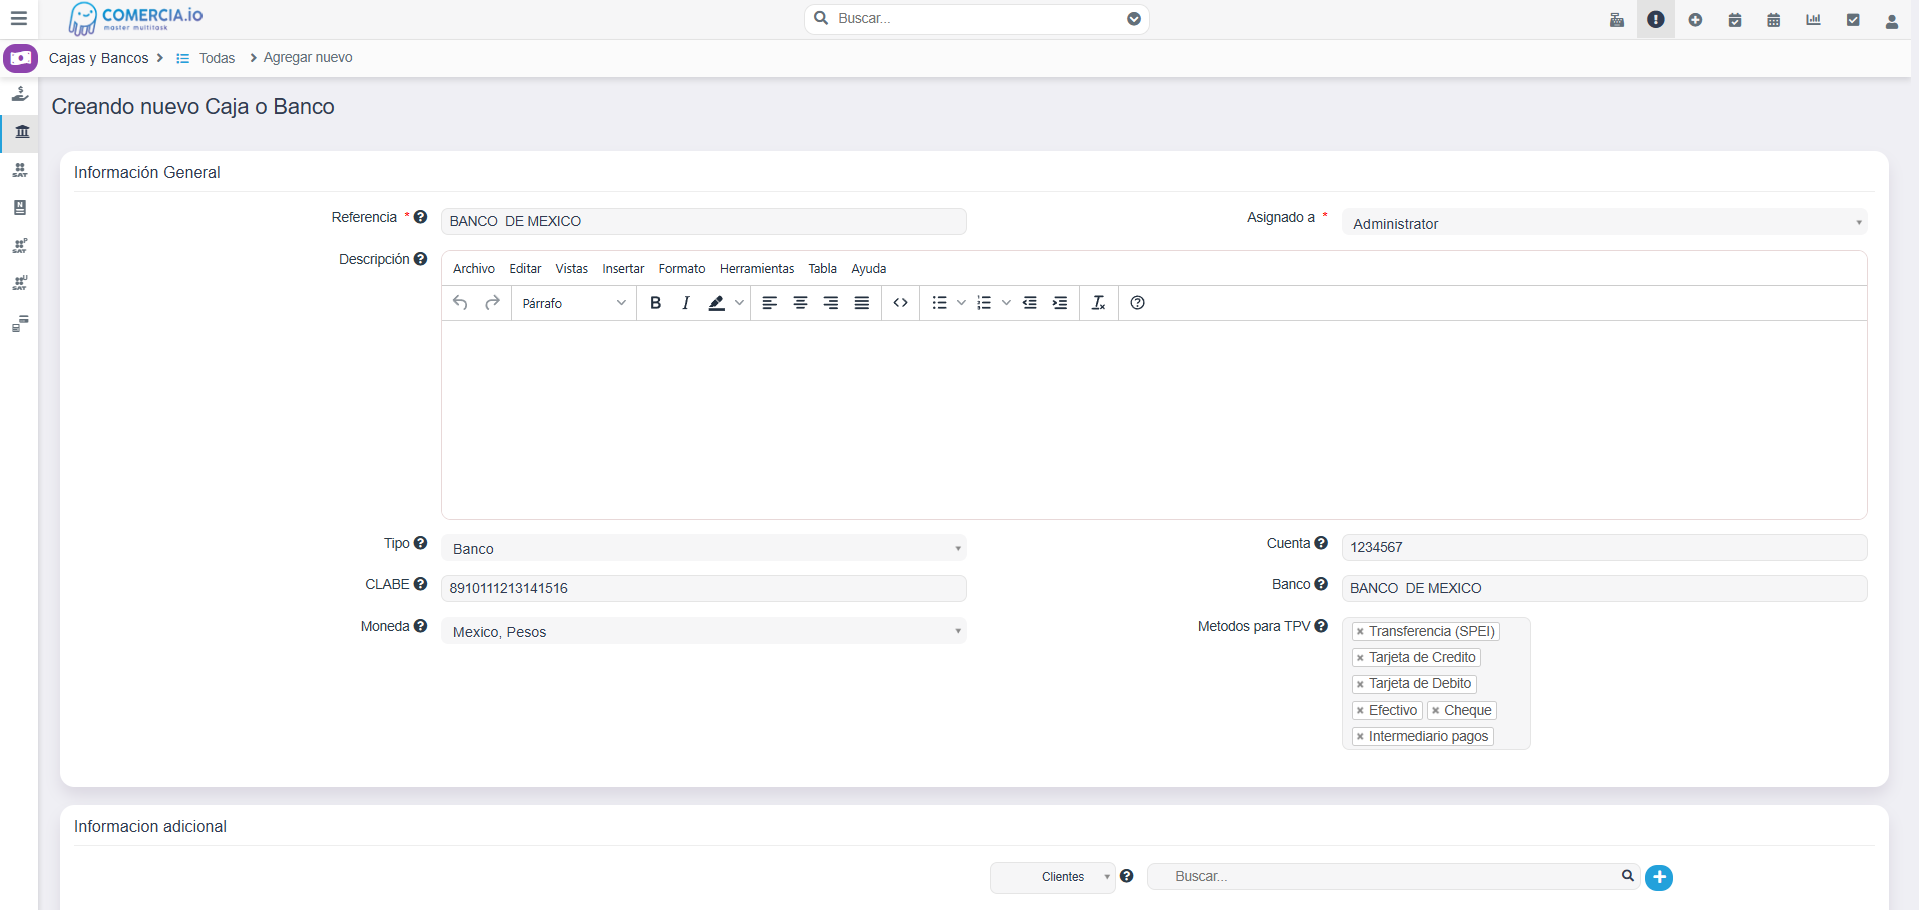
Task: Remove Cheque tag
Action: tap(1435, 711)
